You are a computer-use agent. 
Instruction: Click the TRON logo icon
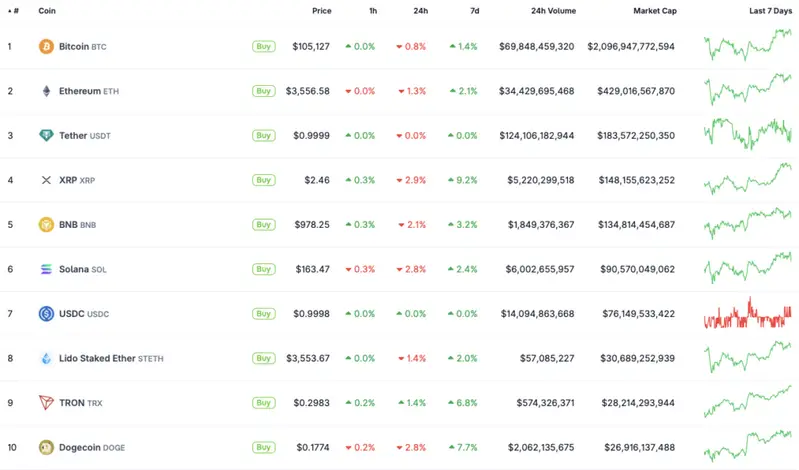point(45,403)
